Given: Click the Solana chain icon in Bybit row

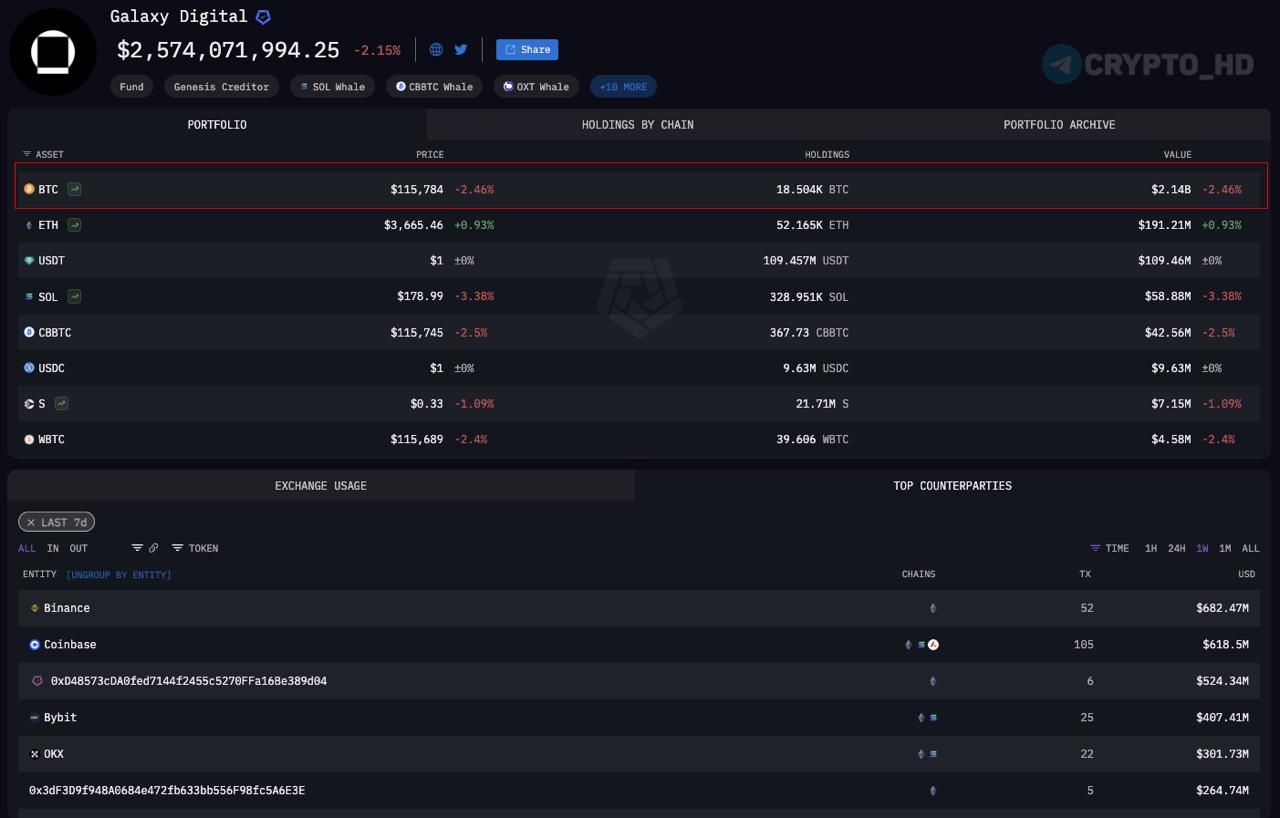Looking at the screenshot, I should tap(933, 718).
